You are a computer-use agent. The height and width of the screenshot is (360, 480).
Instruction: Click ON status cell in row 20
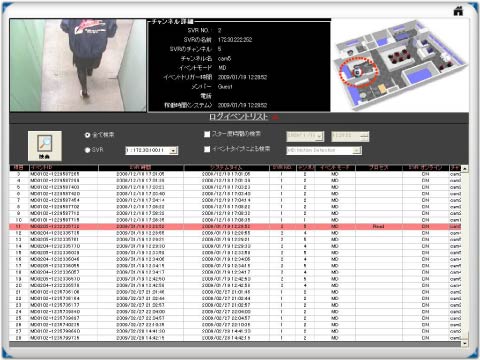[x=425, y=286]
